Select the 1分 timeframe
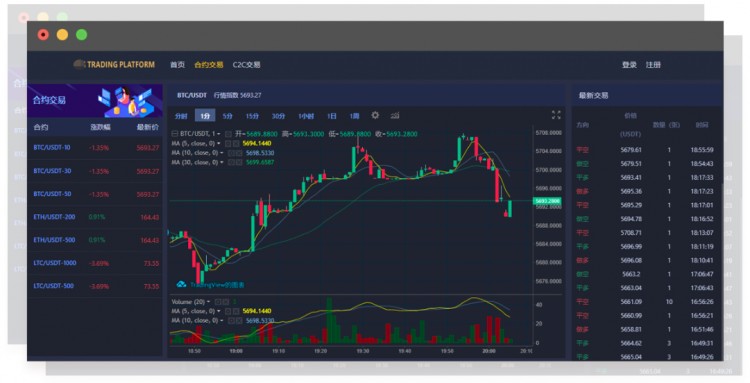Screen dimensions: 750x383 pyautogui.click(x=205, y=116)
